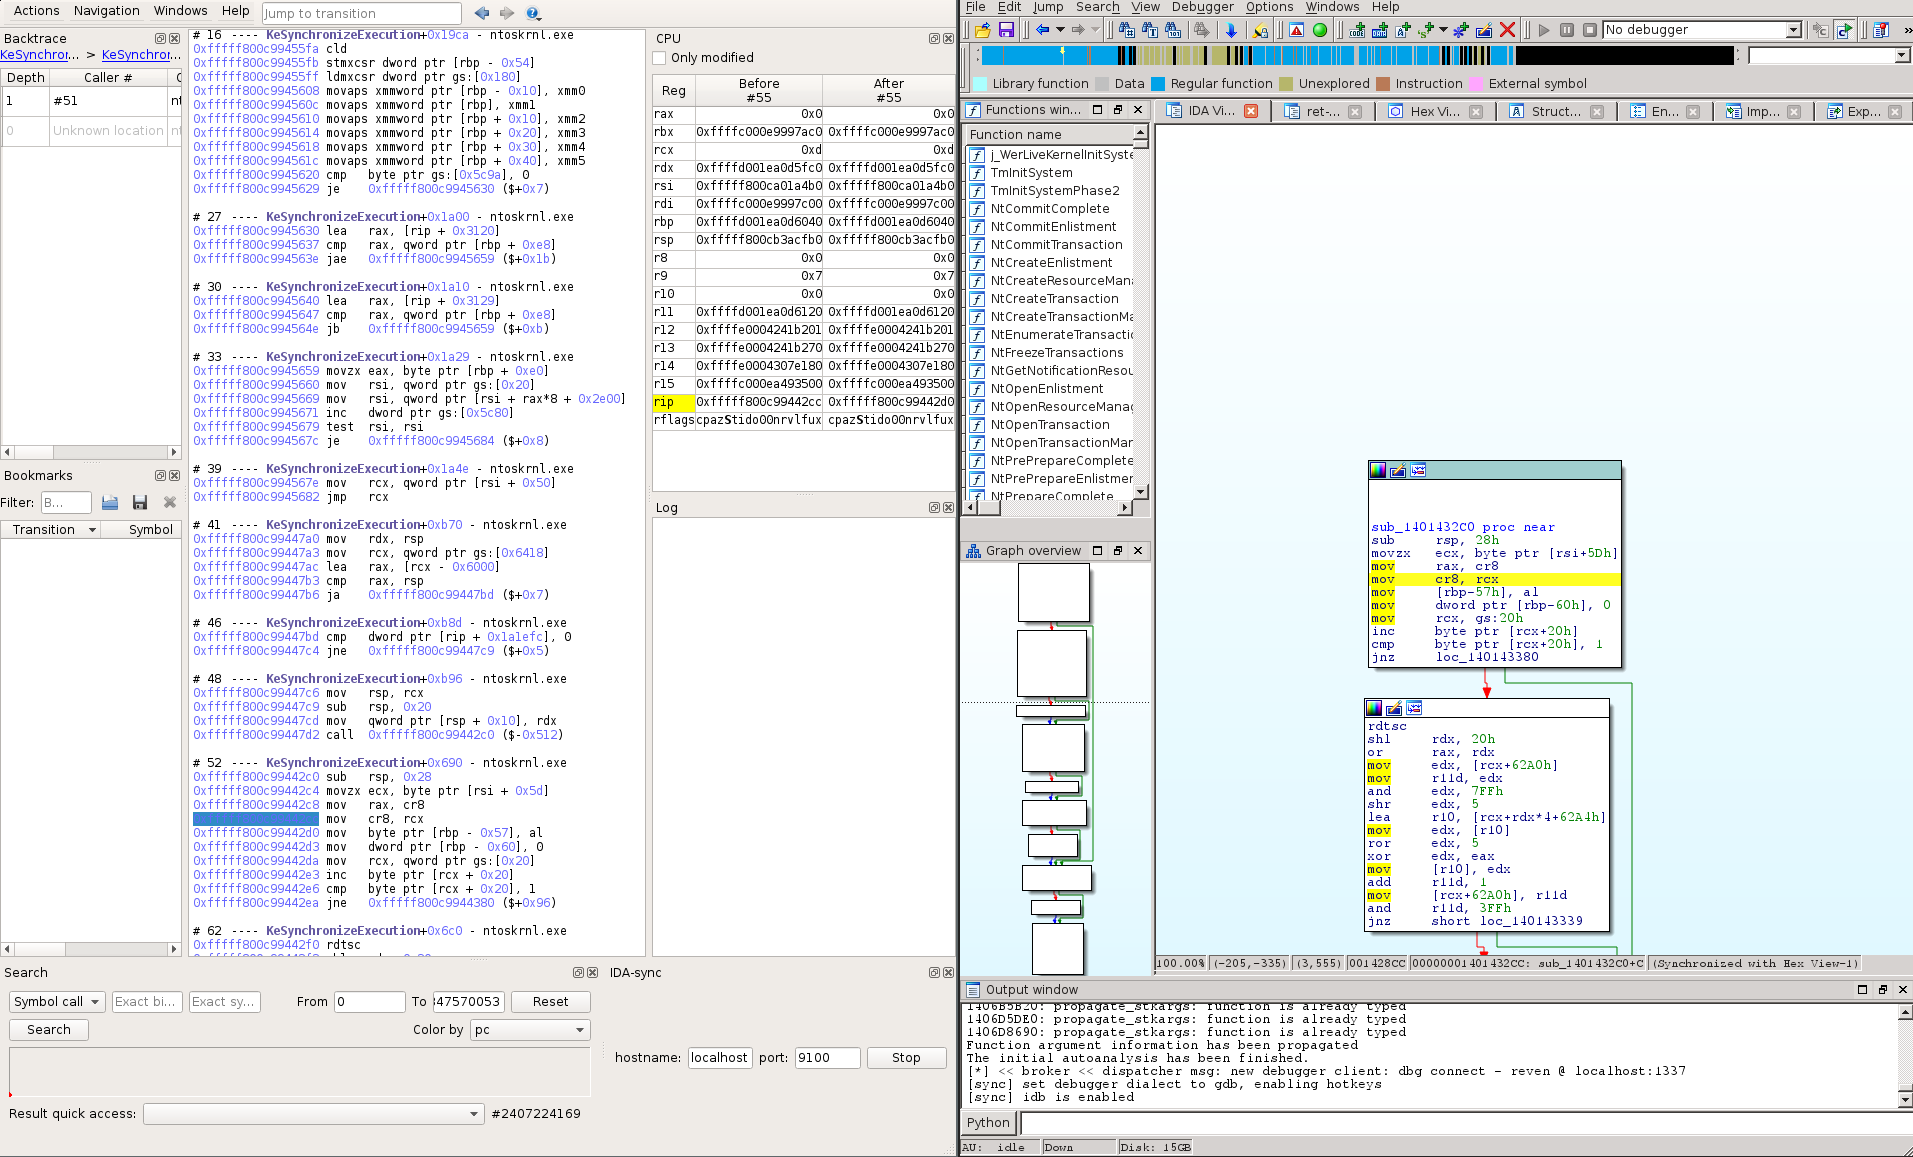This screenshot has height=1157, width=1913.
Task: Open the Debugger menu
Action: (x=1202, y=7)
